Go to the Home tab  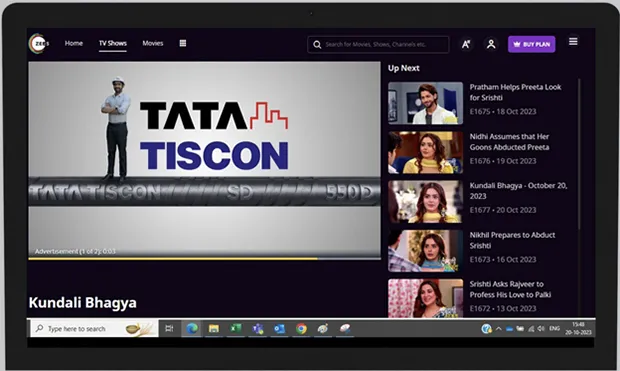[74, 43]
